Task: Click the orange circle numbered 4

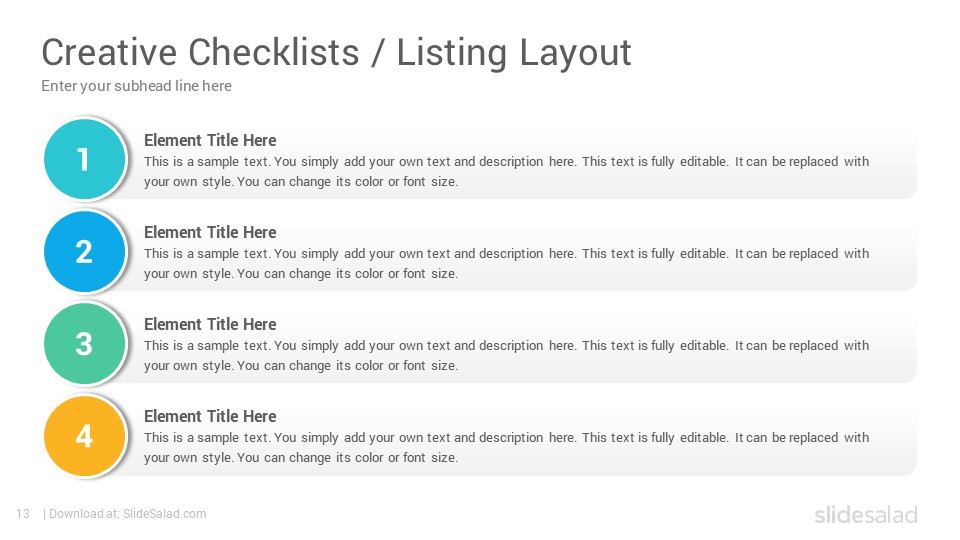Action: (x=84, y=436)
